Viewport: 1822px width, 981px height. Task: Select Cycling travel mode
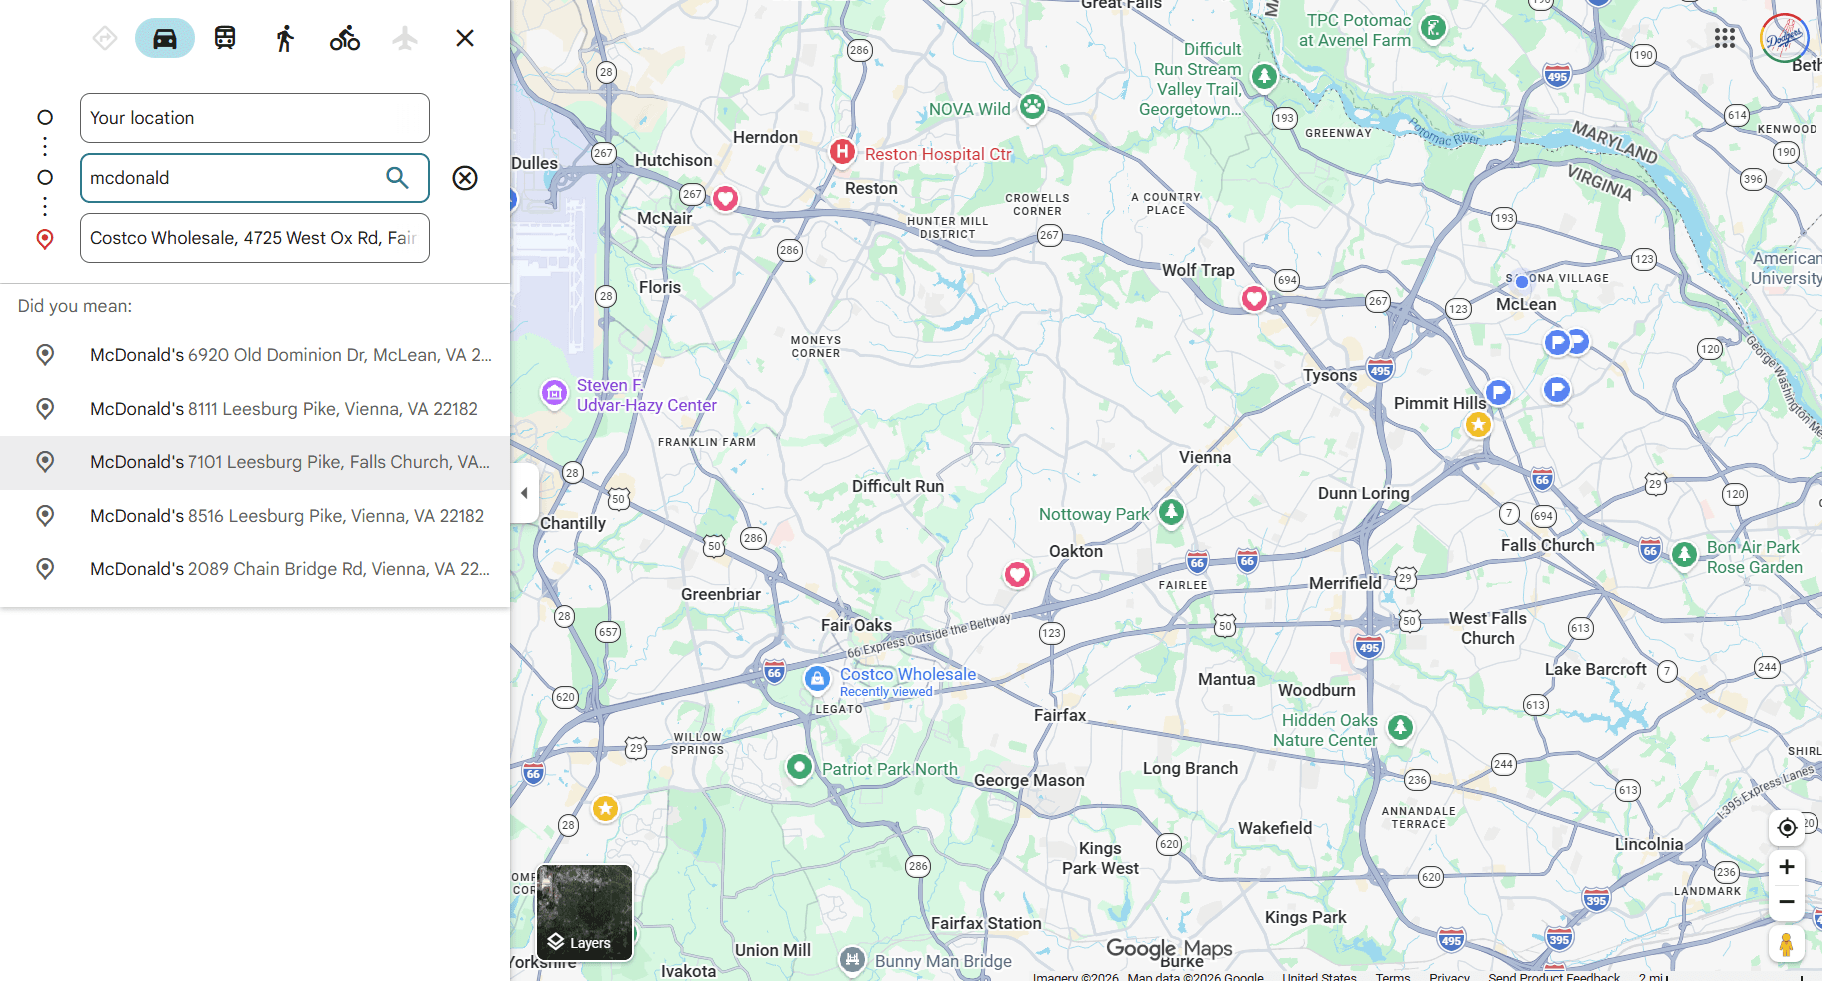click(x=345, y=38)
